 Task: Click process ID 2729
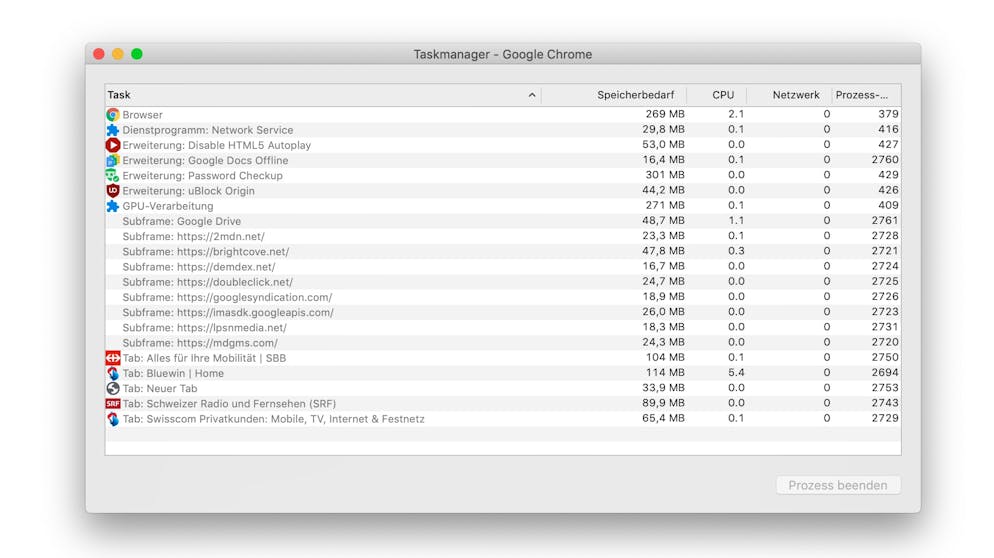coord(885,418)
